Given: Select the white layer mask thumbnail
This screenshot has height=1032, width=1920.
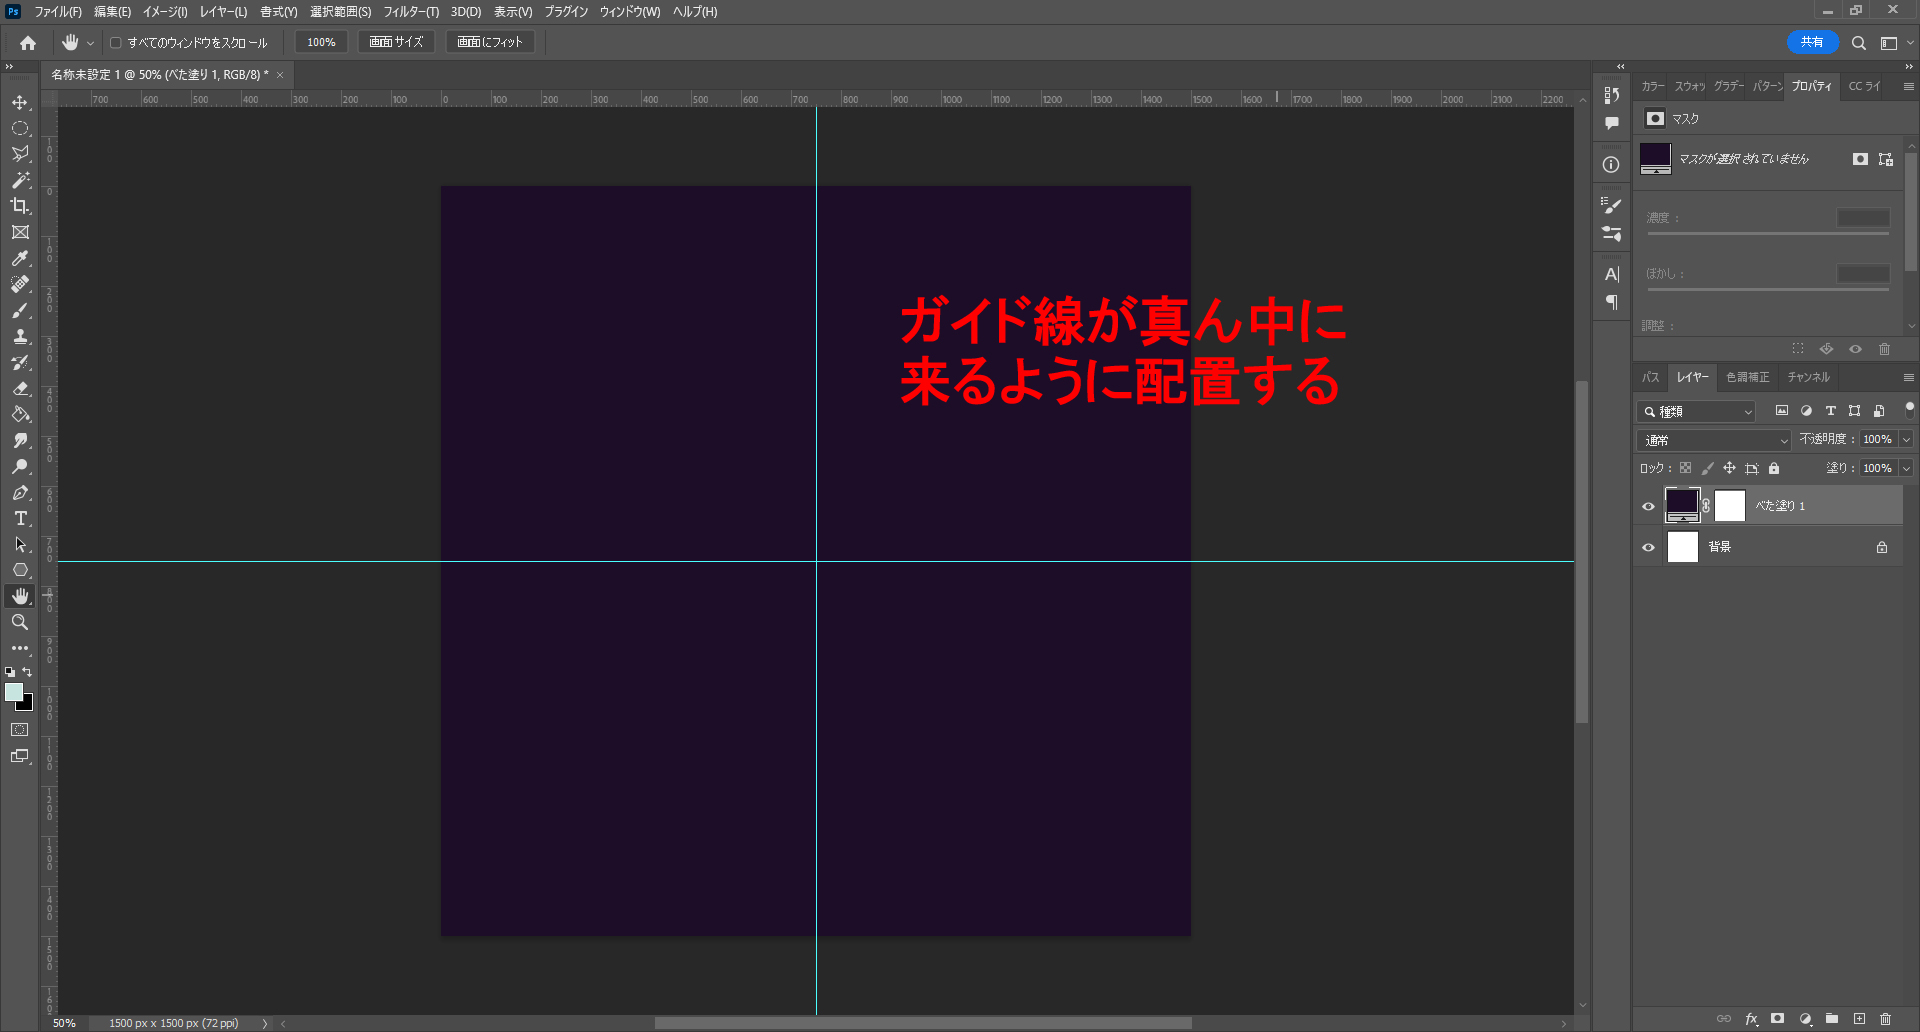Looking at the screenshot, I should (x=1730, y=506).
